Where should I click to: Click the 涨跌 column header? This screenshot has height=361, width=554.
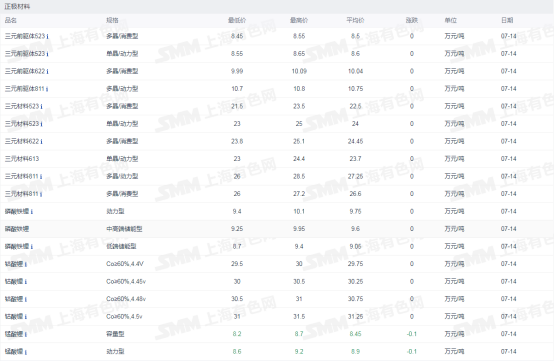click(412, 20)
